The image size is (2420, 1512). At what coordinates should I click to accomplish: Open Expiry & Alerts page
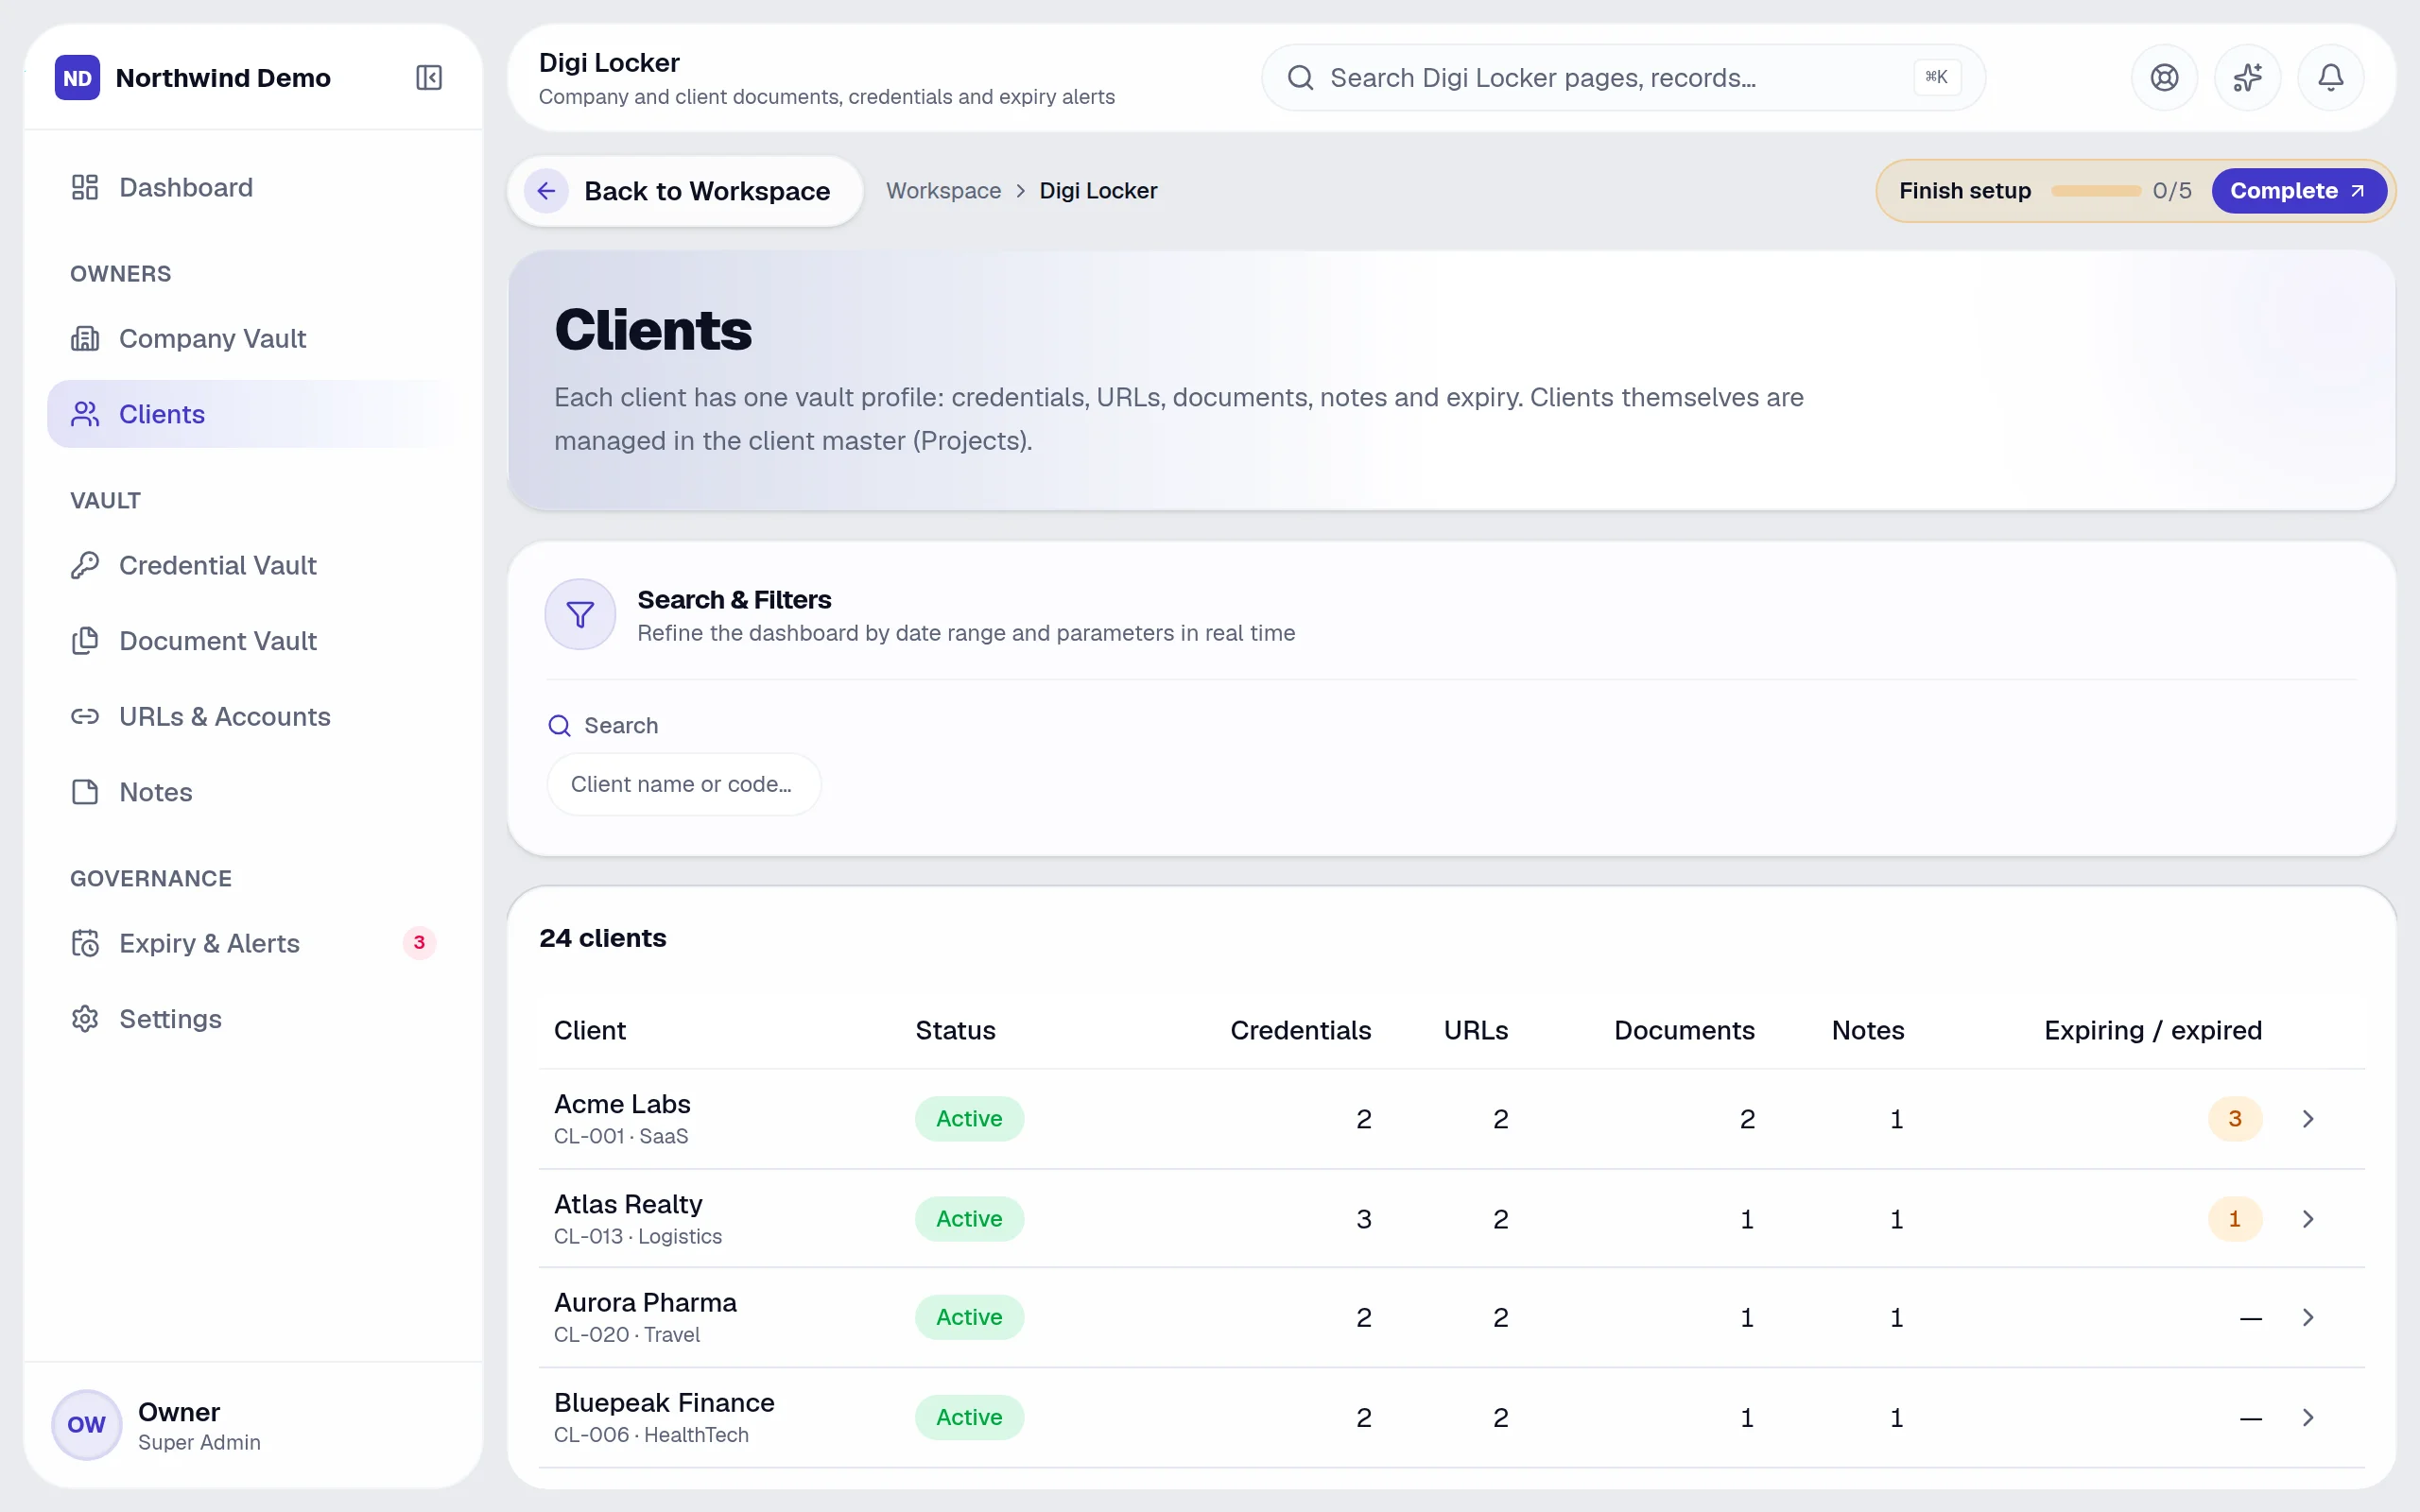pos(252,943)
